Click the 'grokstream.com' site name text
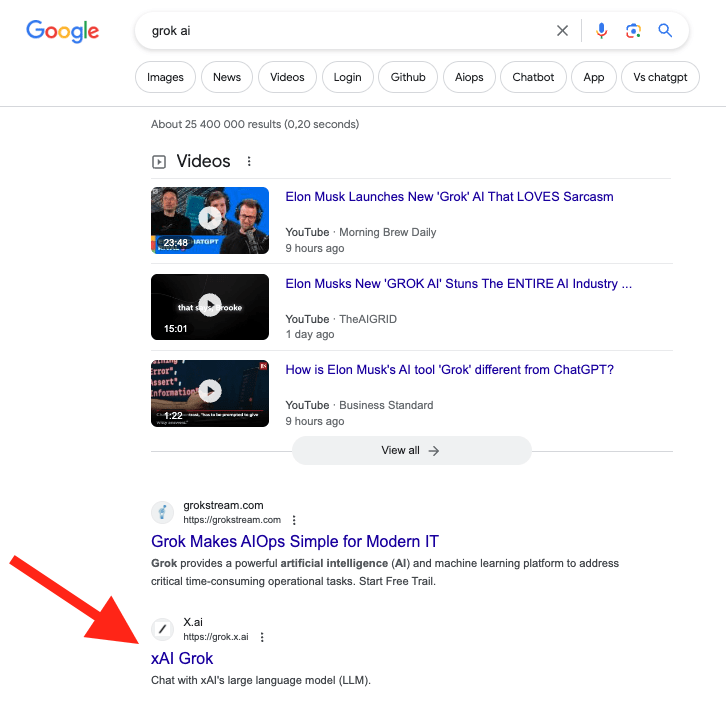The width and height of the screenshot is (726, 713). coord(223,505)
